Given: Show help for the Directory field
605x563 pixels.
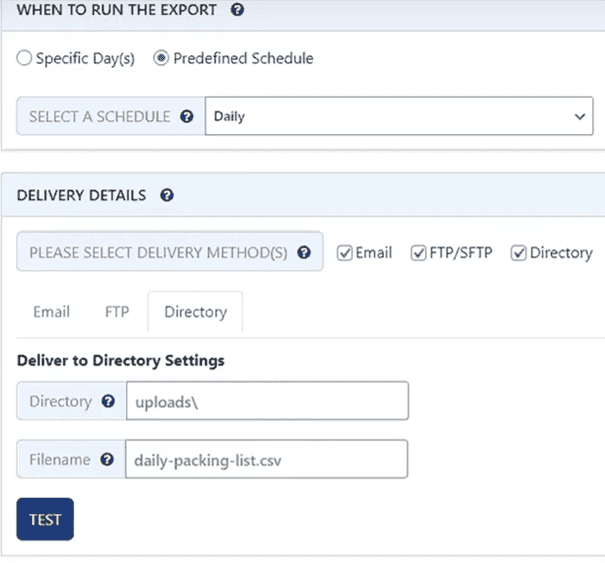Looking at the screenshot, I should 108,401.
